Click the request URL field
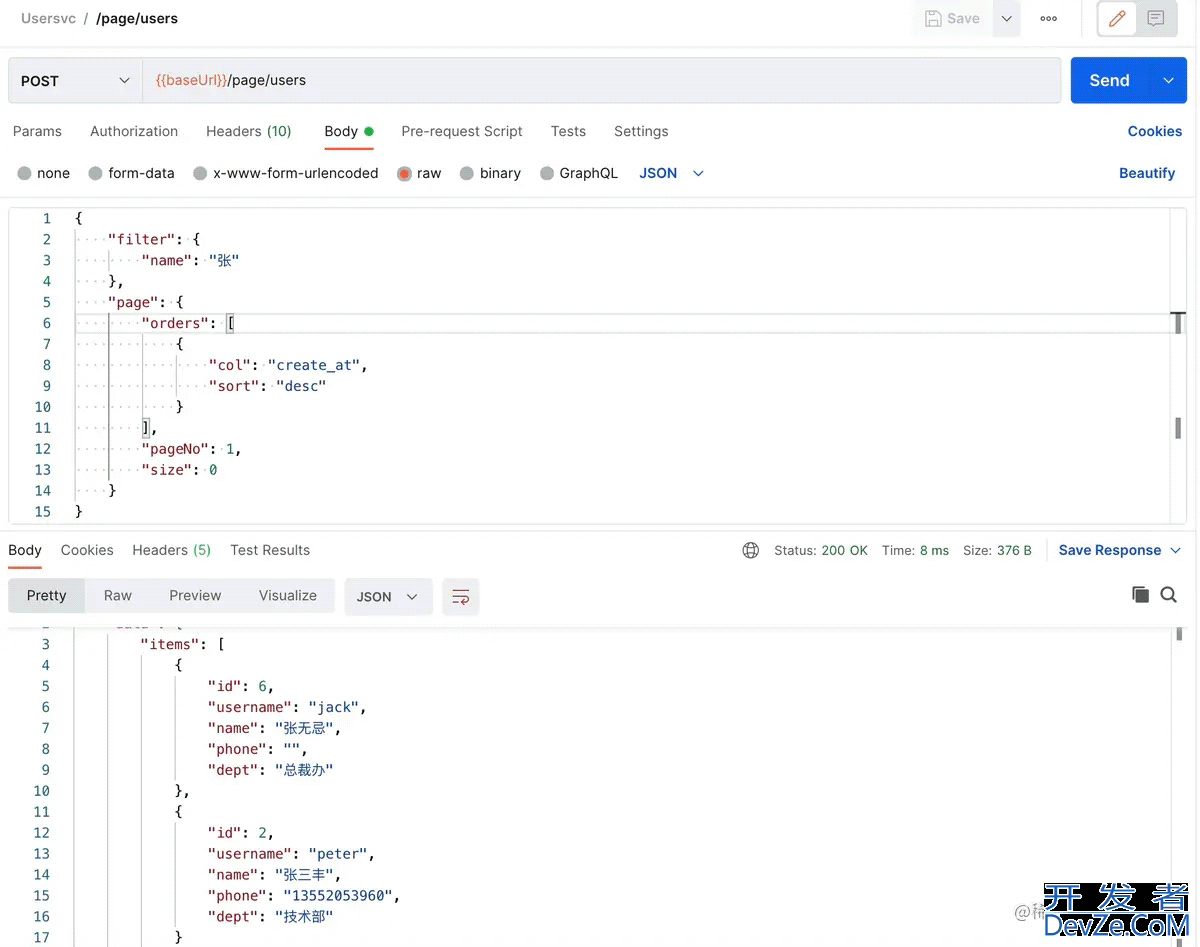This screenshot has height=947, width=1200. tap(601, 81)
